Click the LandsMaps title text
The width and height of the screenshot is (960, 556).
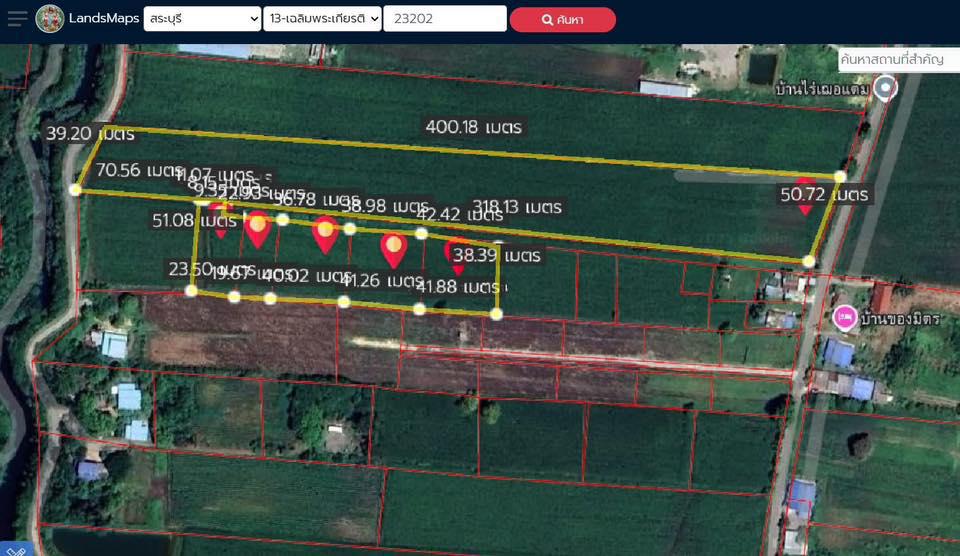104,18
